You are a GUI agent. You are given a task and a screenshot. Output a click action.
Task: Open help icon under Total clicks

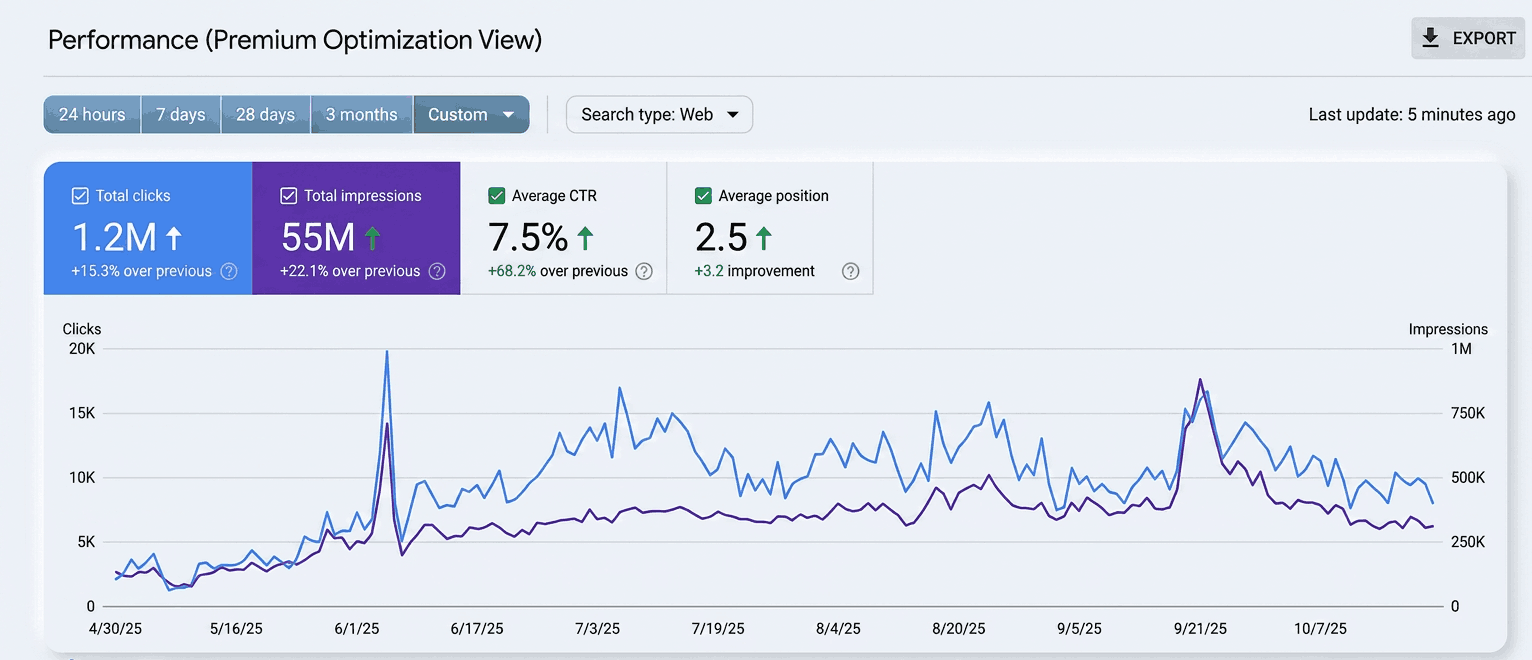[x=229, y=271]
